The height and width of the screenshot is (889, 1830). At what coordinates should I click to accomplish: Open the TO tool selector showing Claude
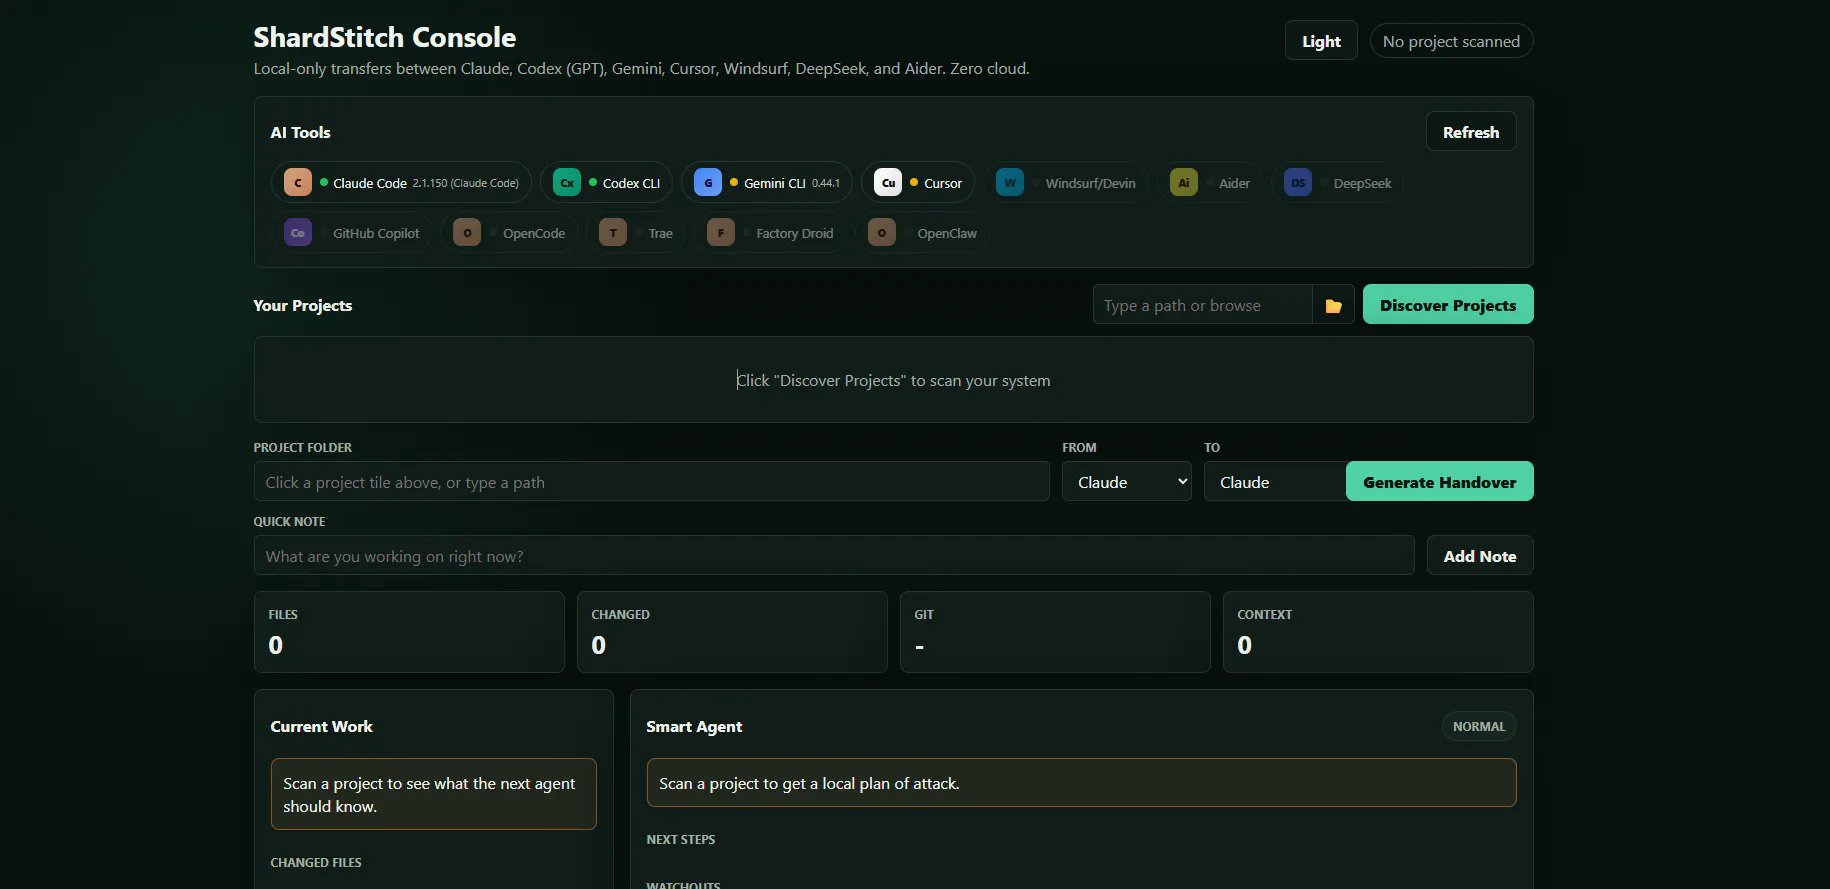(1275, 482)
